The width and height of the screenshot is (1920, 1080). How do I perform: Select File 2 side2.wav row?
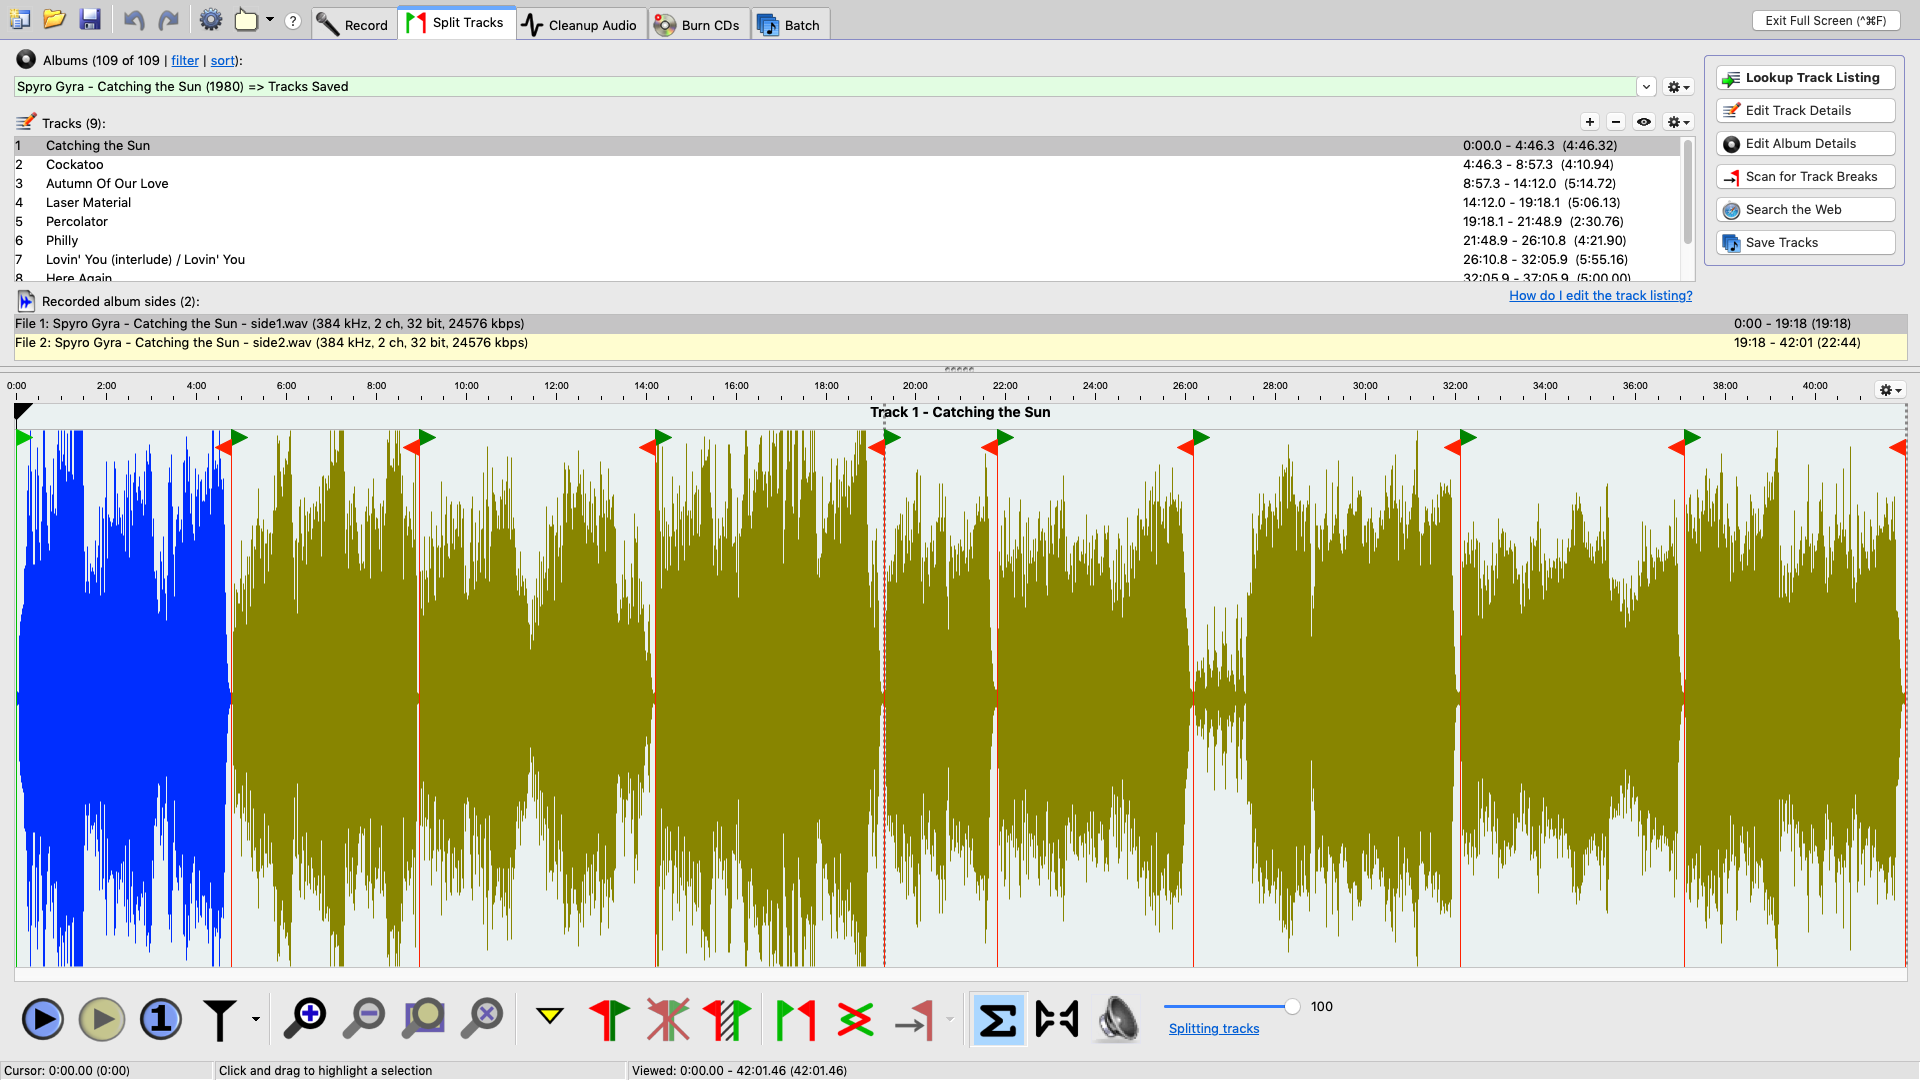960,342
